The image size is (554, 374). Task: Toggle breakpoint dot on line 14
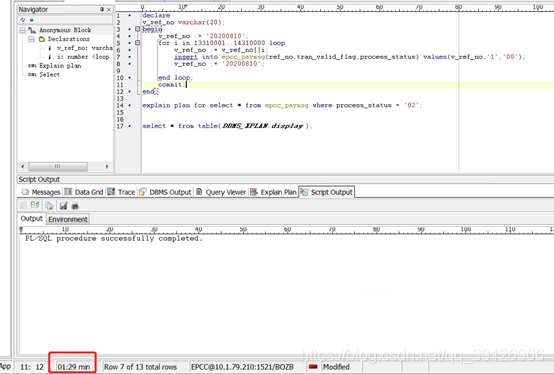(x=130, y=106)
